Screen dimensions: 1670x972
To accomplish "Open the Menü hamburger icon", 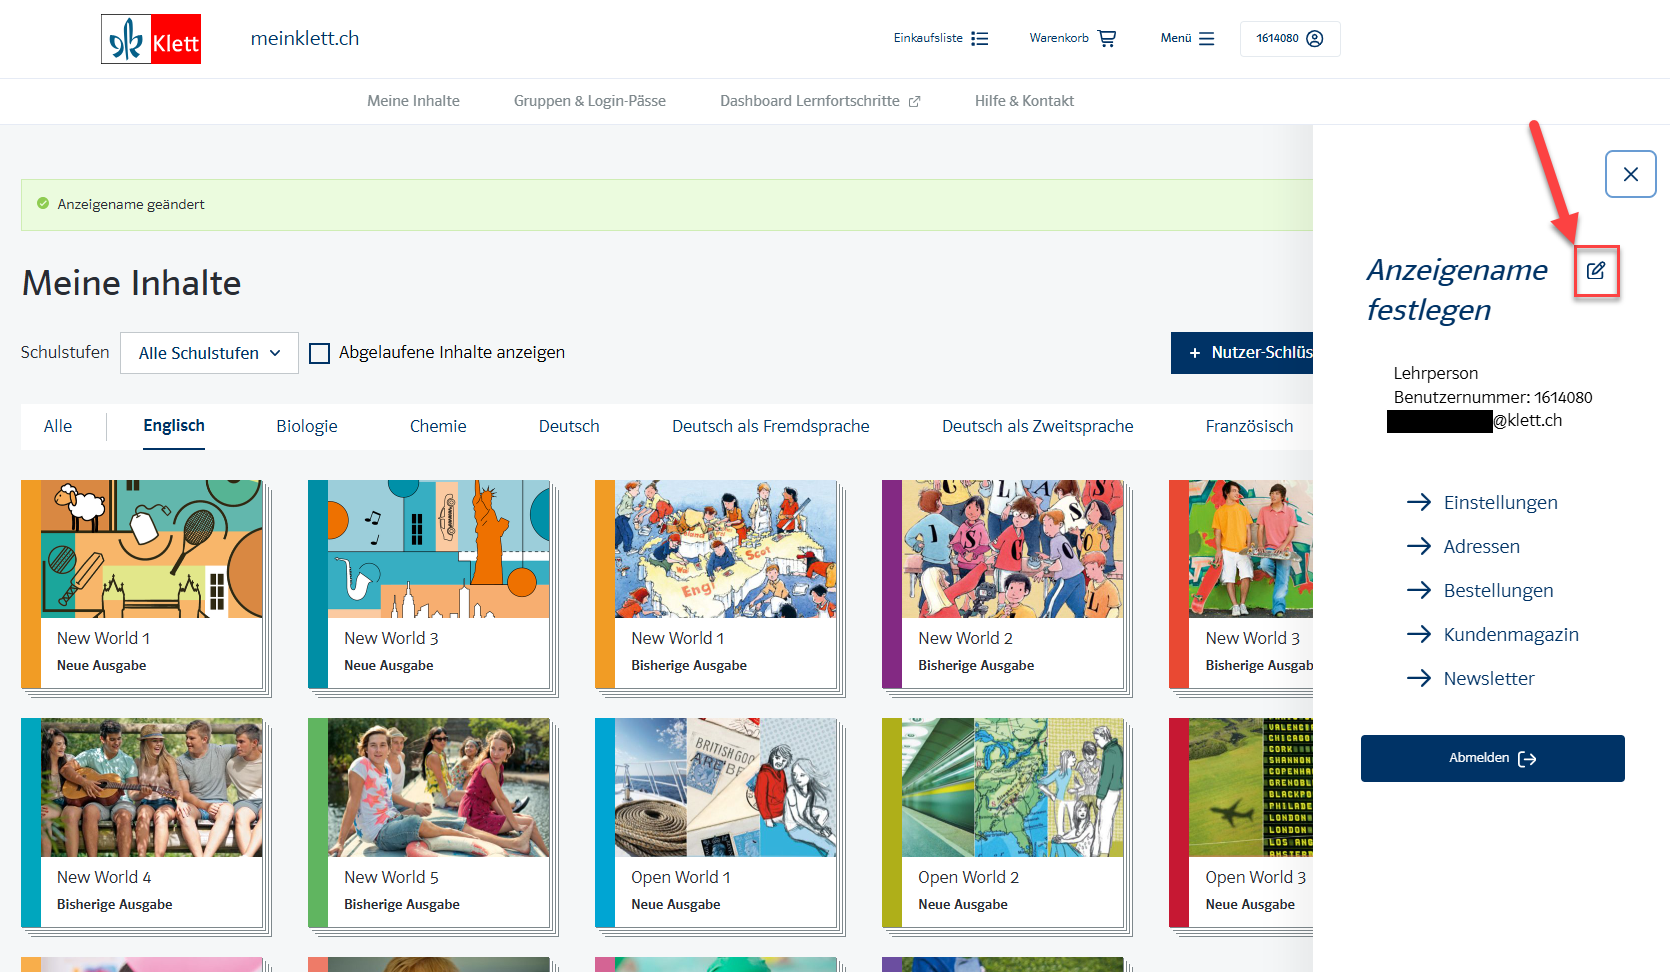I will [1206, 38].
